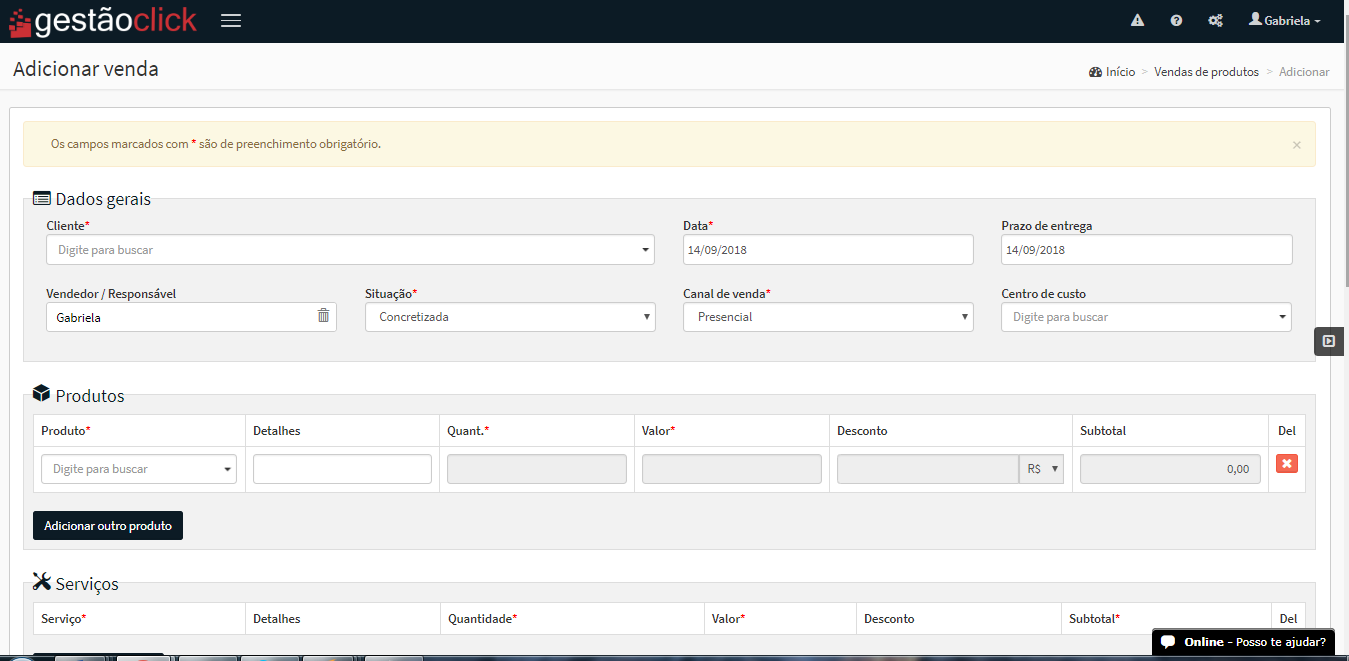Click the Quantidade column header in Serviços
This screenshot has height=661, width=1349.
(x=483, y=619)
